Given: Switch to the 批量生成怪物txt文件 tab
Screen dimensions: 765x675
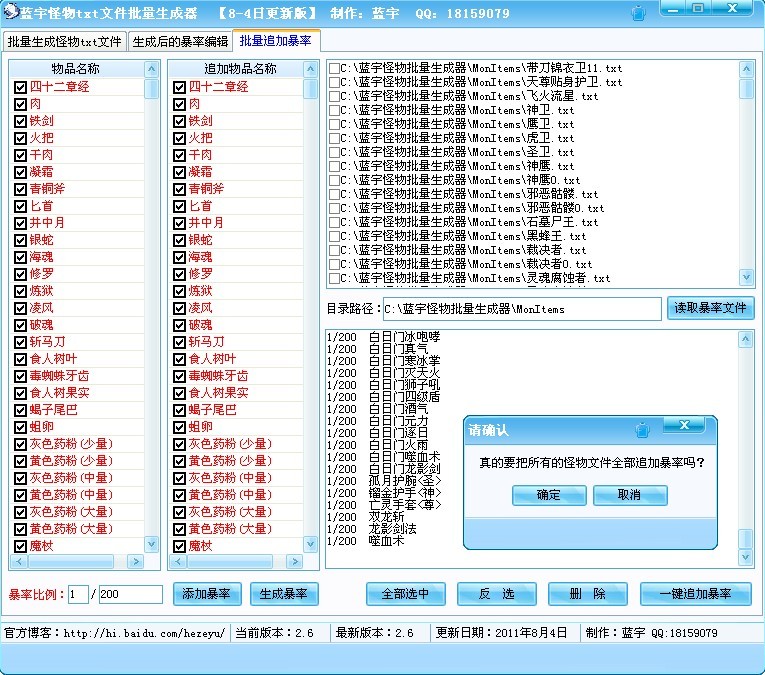Looking at the screenshot, I should 65,42.
